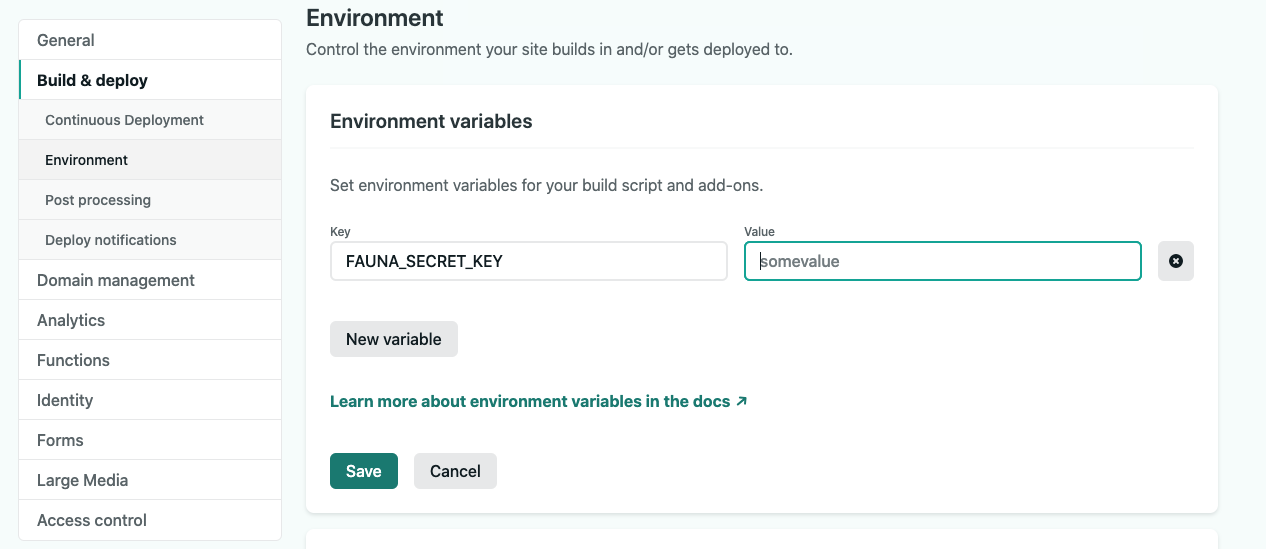Open Large Media settings
The image size is (1266, 549).
pos(150,480)
